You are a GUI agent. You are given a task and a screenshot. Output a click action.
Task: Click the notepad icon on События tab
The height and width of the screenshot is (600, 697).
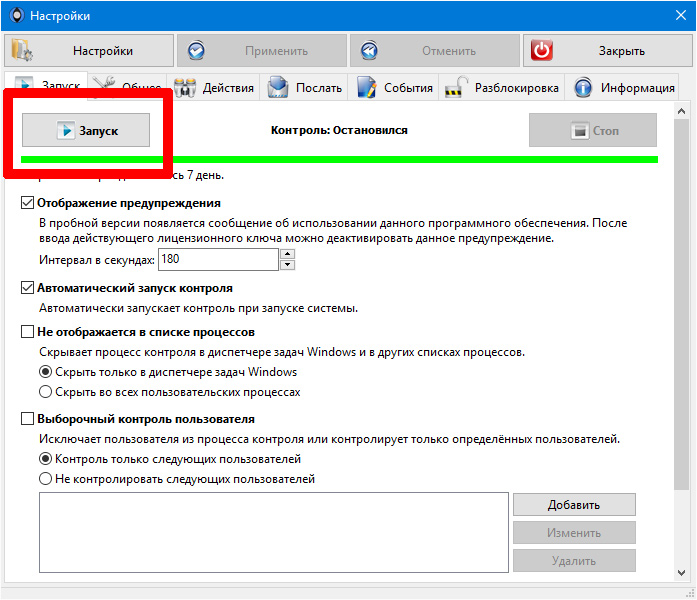(366, 87)
